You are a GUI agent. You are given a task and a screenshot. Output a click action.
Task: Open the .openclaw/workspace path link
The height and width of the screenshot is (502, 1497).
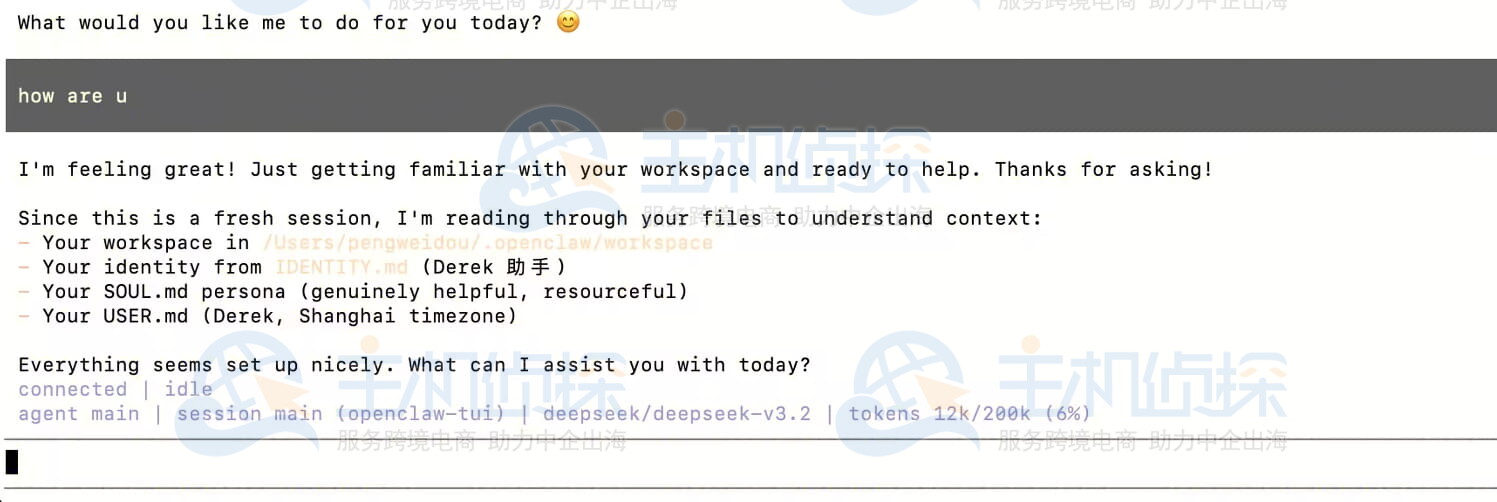click(x=487, y=243)
